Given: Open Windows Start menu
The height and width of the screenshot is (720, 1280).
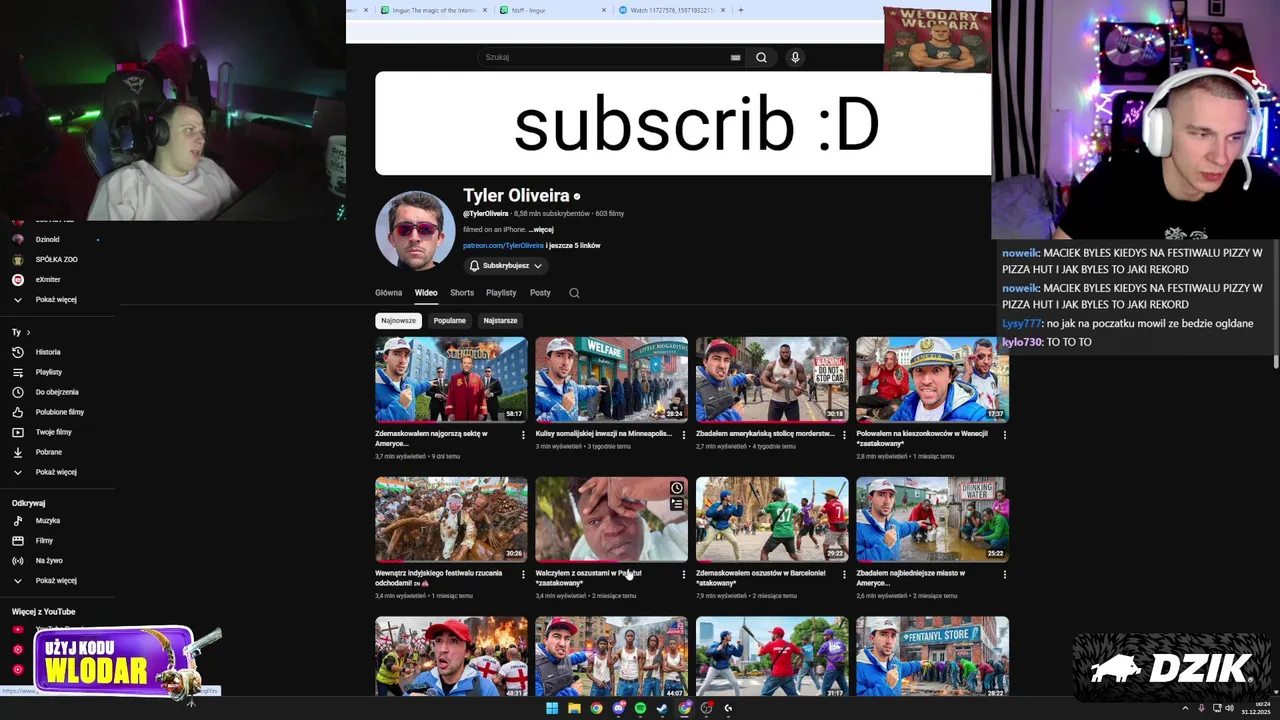Looking at the screenshot, I should tap(552, 708).
